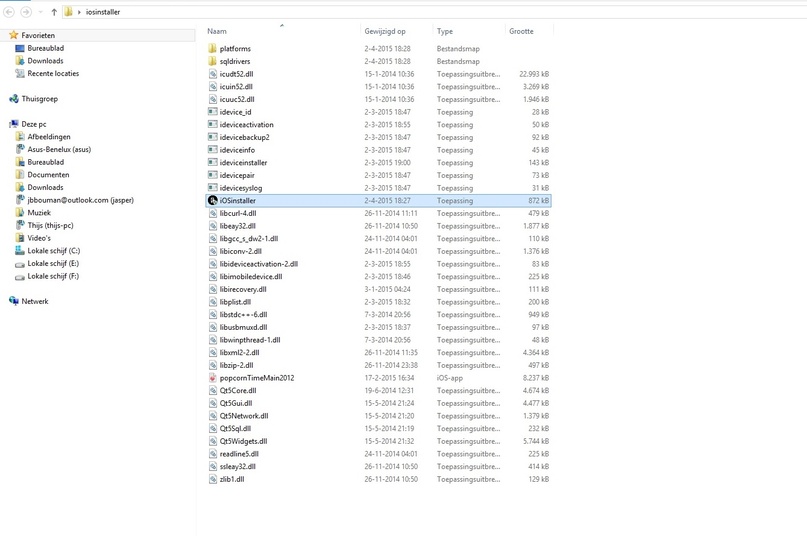Select the readline5.dll file name
Image resolution: width=807 pixels, height=536 pixels.
[239, 454]
